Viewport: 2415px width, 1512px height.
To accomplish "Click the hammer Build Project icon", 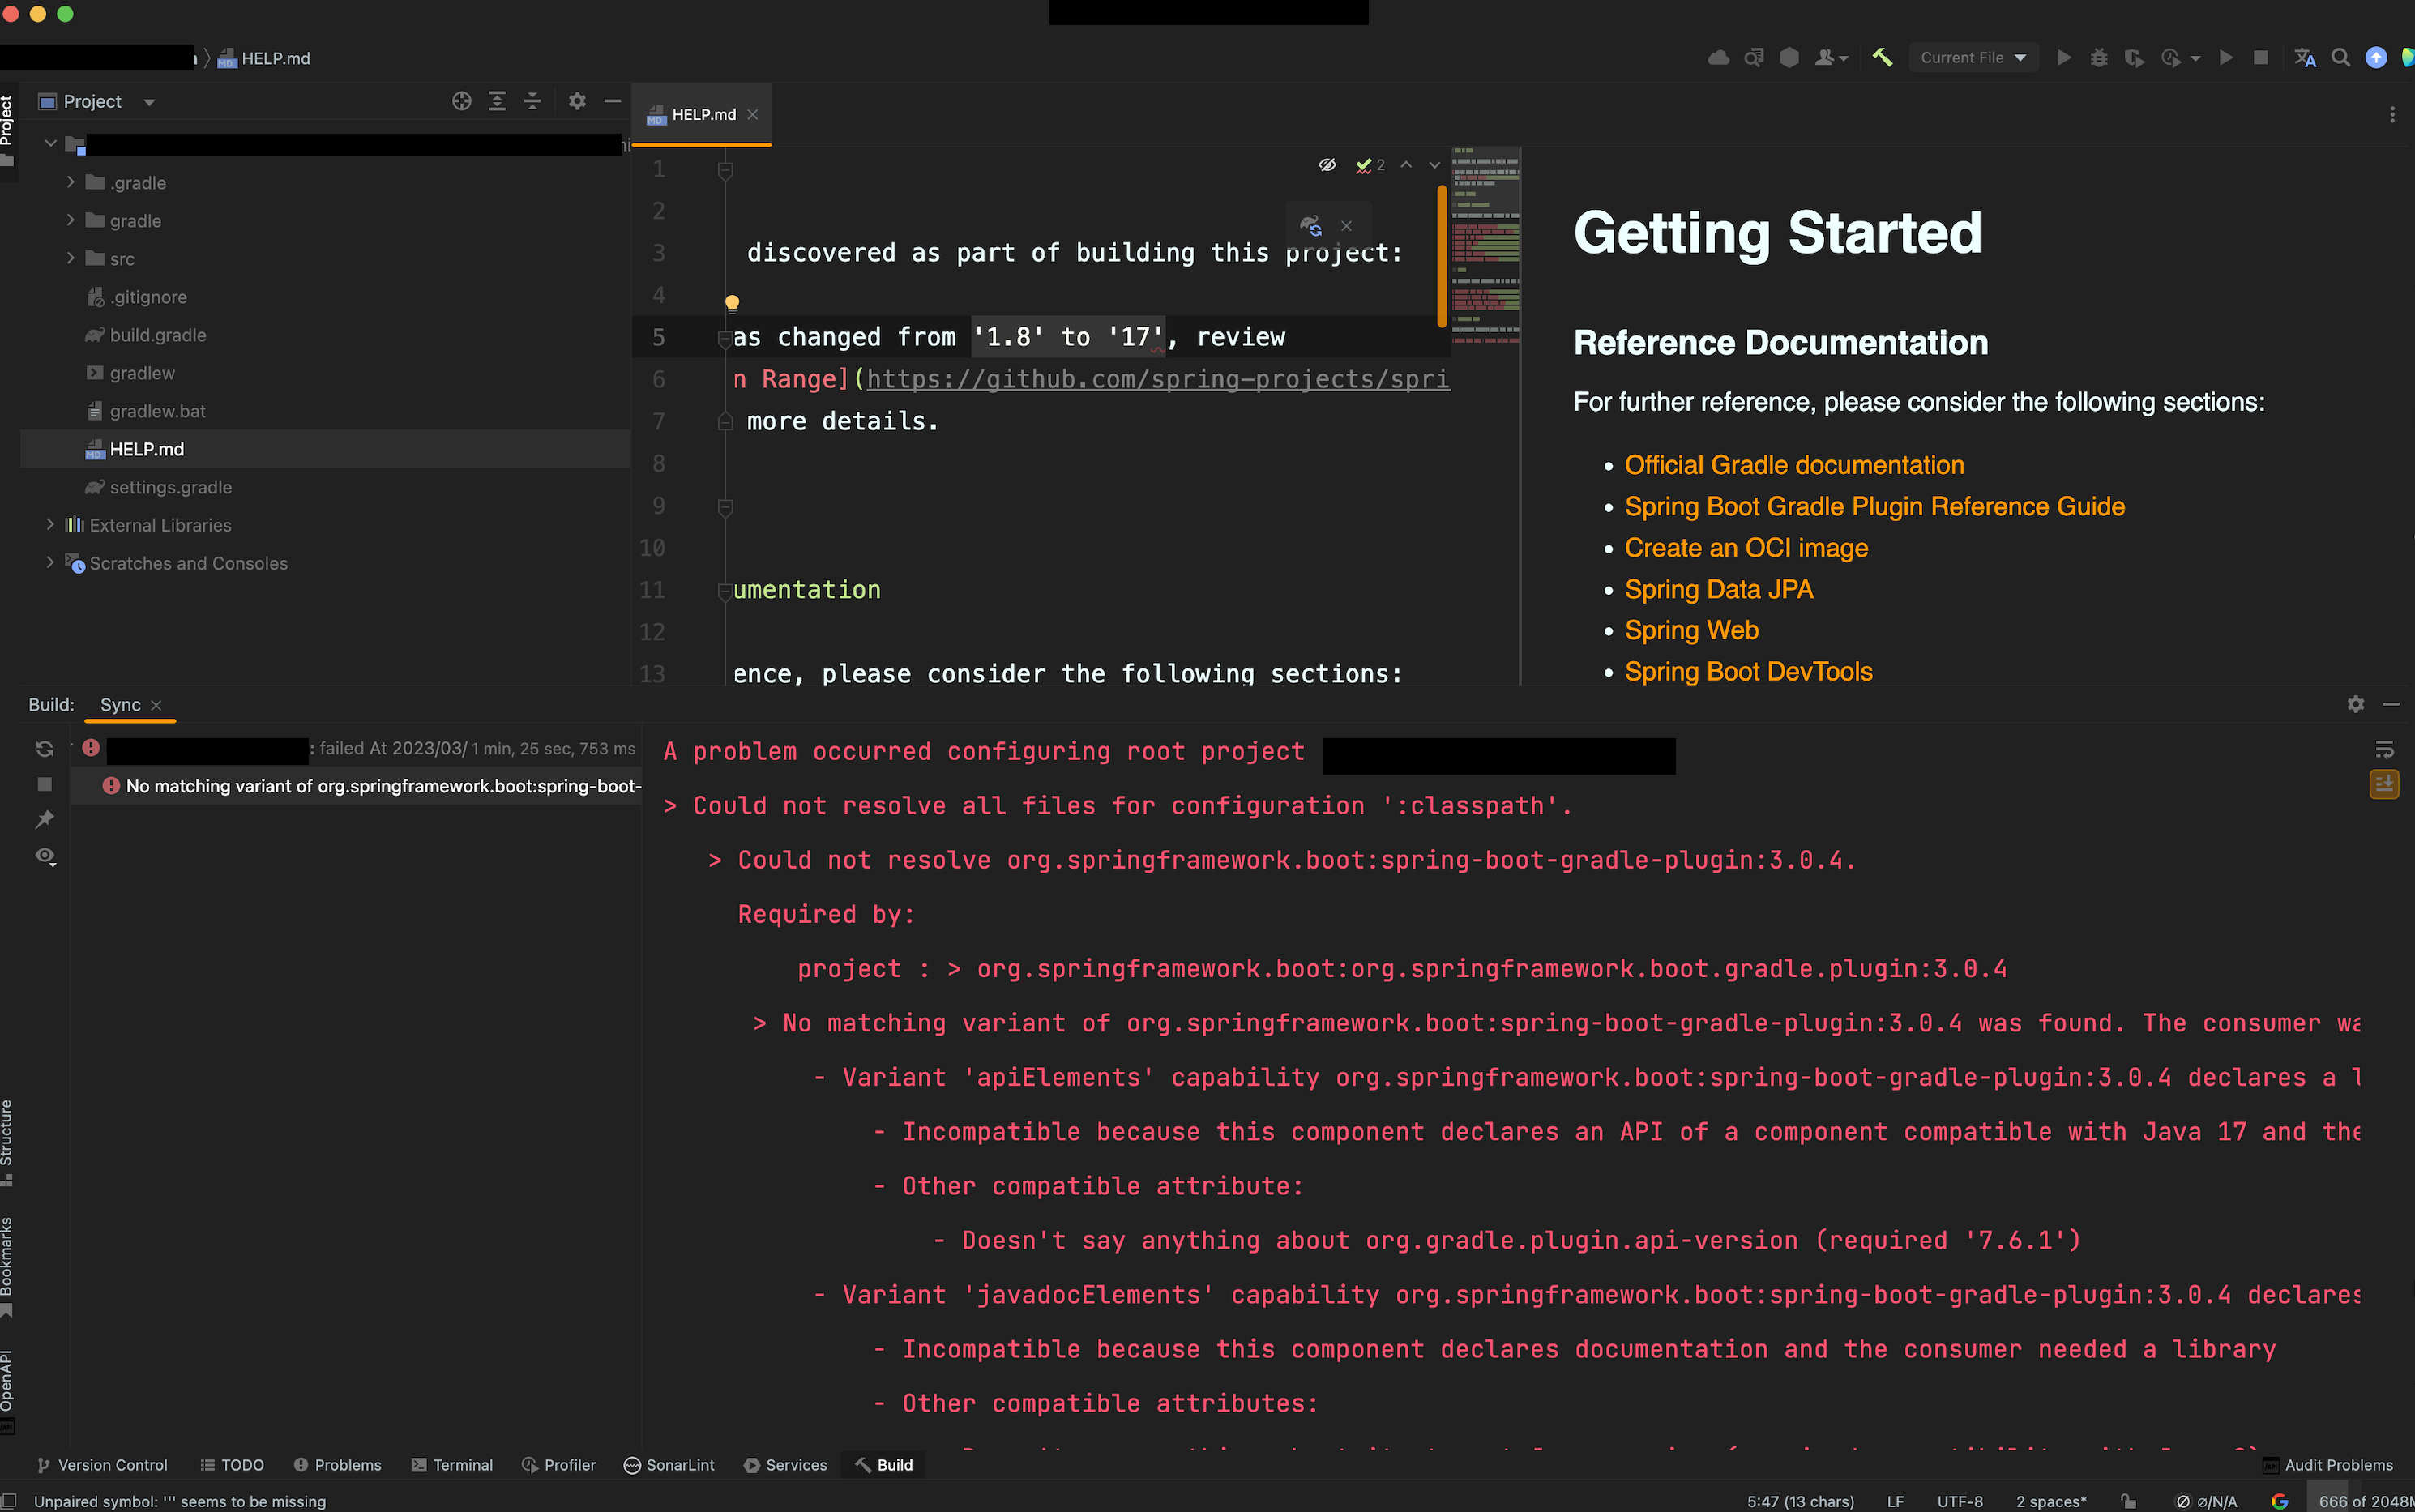I will 1882,58.
